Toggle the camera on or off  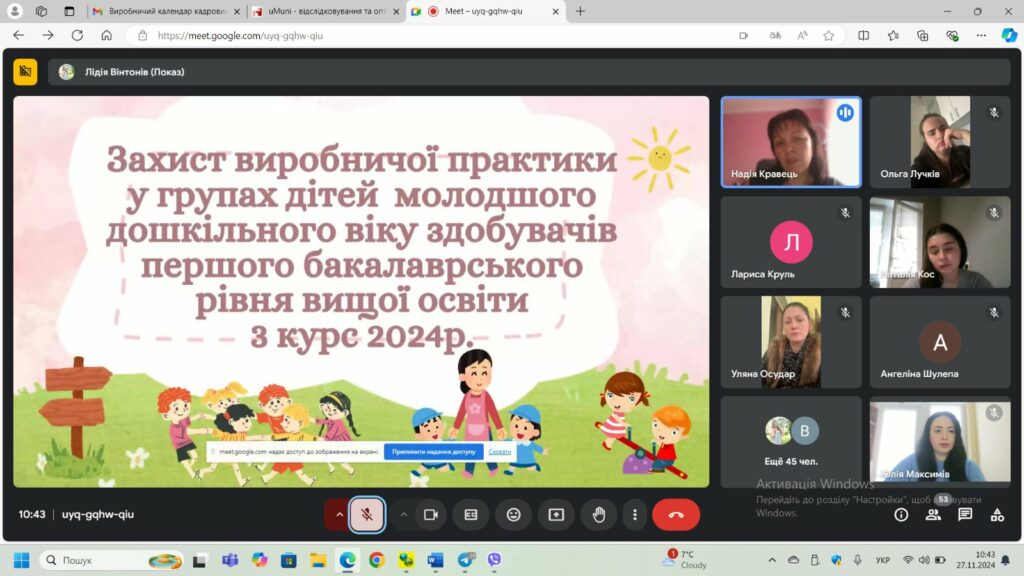click(x=431, y=515)
